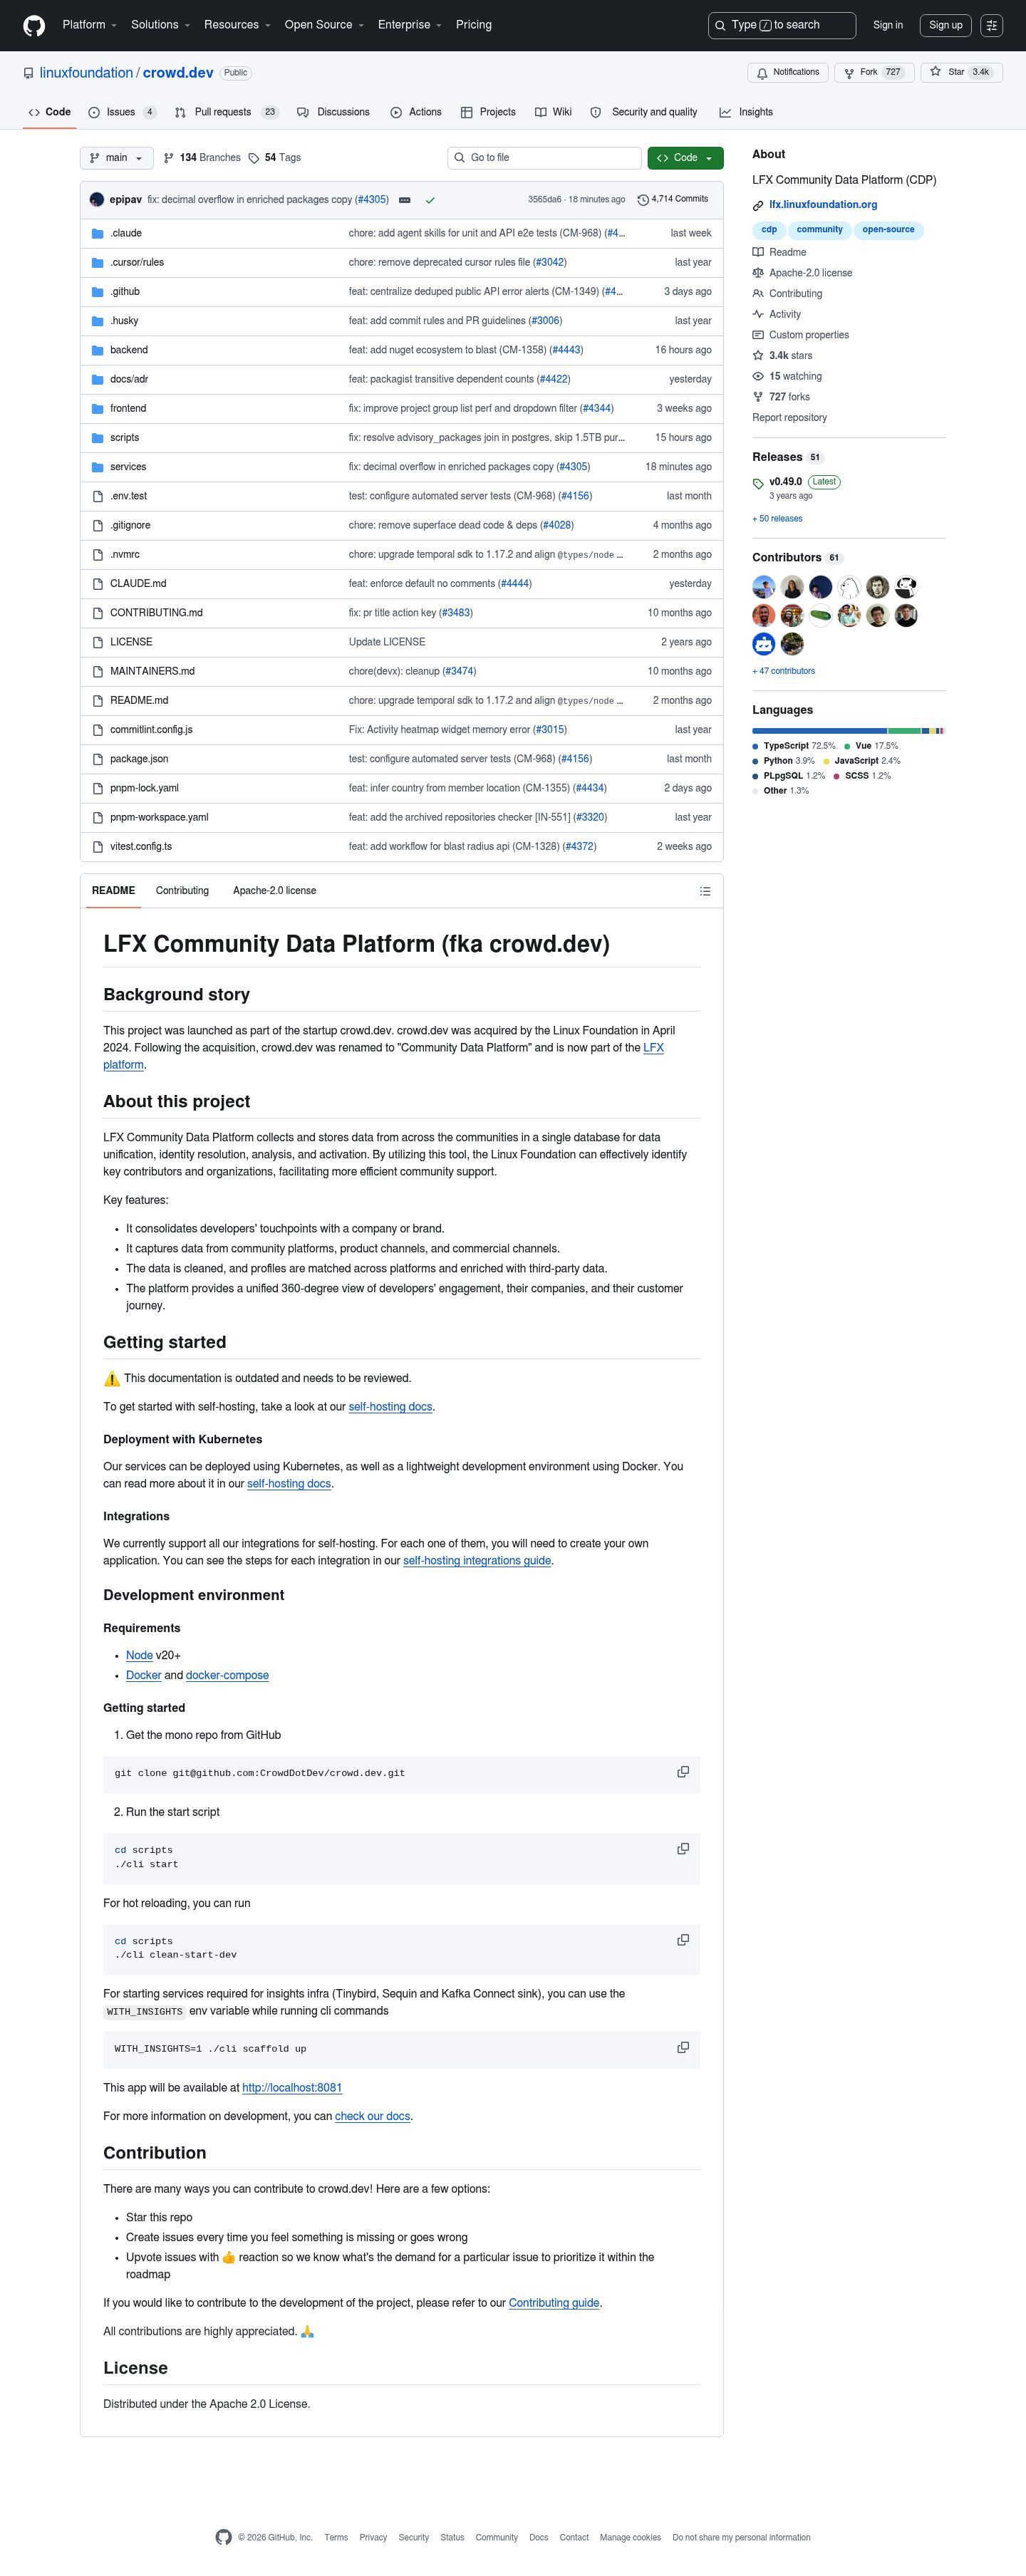
Task: Select the Apache-2.0 license tab
Action: [x=274, y=891]
